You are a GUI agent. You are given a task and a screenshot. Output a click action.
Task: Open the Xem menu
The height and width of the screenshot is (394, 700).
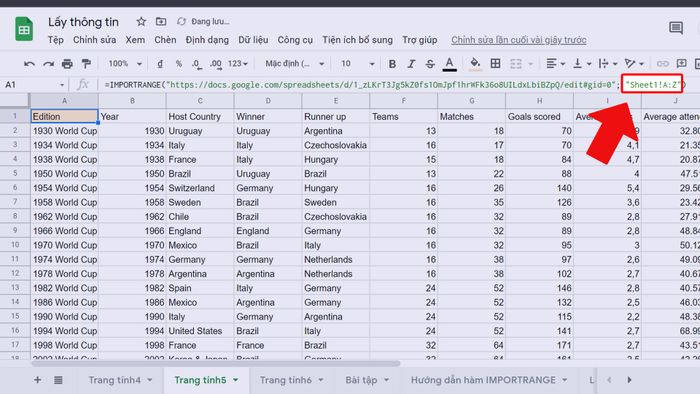click(135, 40)
